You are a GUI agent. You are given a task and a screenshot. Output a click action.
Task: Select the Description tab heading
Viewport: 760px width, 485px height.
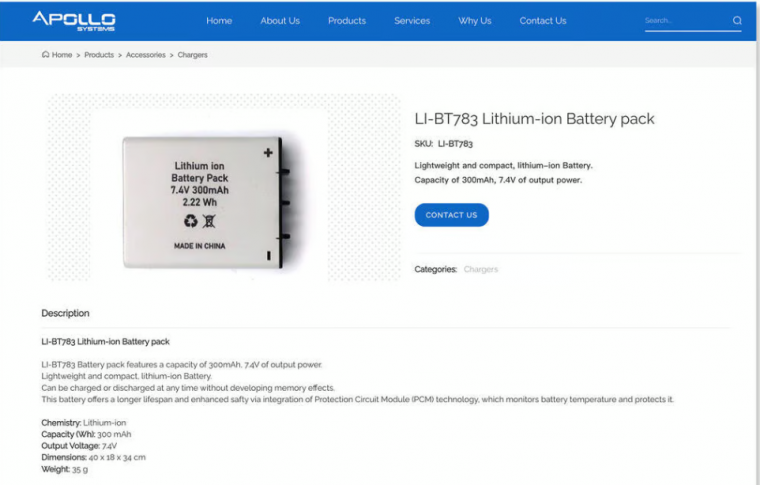click(x=65, y=313)
